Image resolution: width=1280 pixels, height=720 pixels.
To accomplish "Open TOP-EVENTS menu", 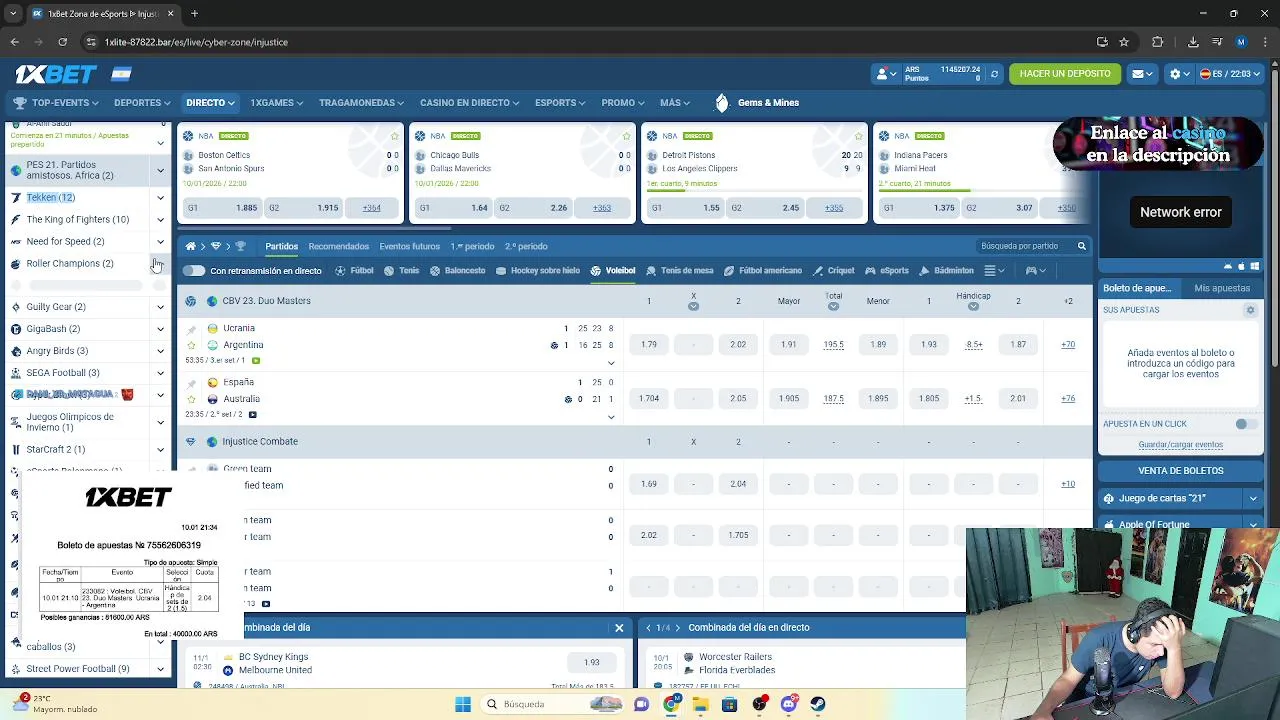I will (x=56, y=102).
